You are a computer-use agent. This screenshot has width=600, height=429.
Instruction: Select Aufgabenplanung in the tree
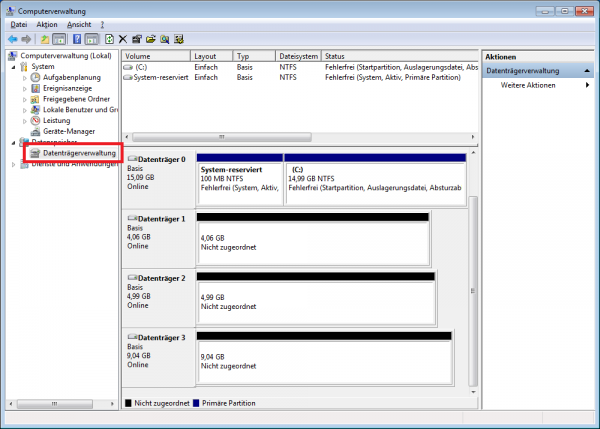click(x=72, y=77)
